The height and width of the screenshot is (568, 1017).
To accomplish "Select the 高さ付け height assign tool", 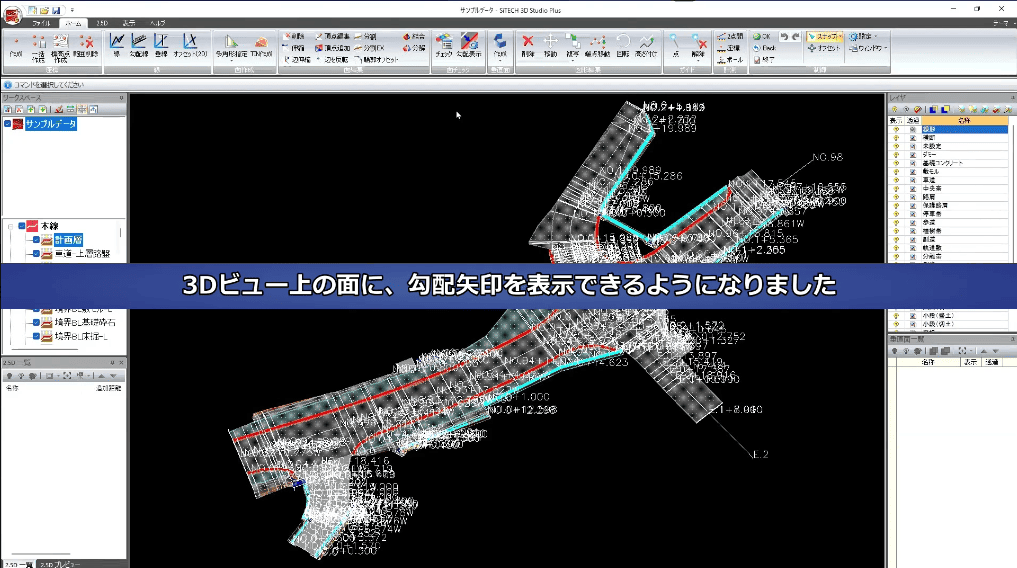I will [x=646, y=45].
